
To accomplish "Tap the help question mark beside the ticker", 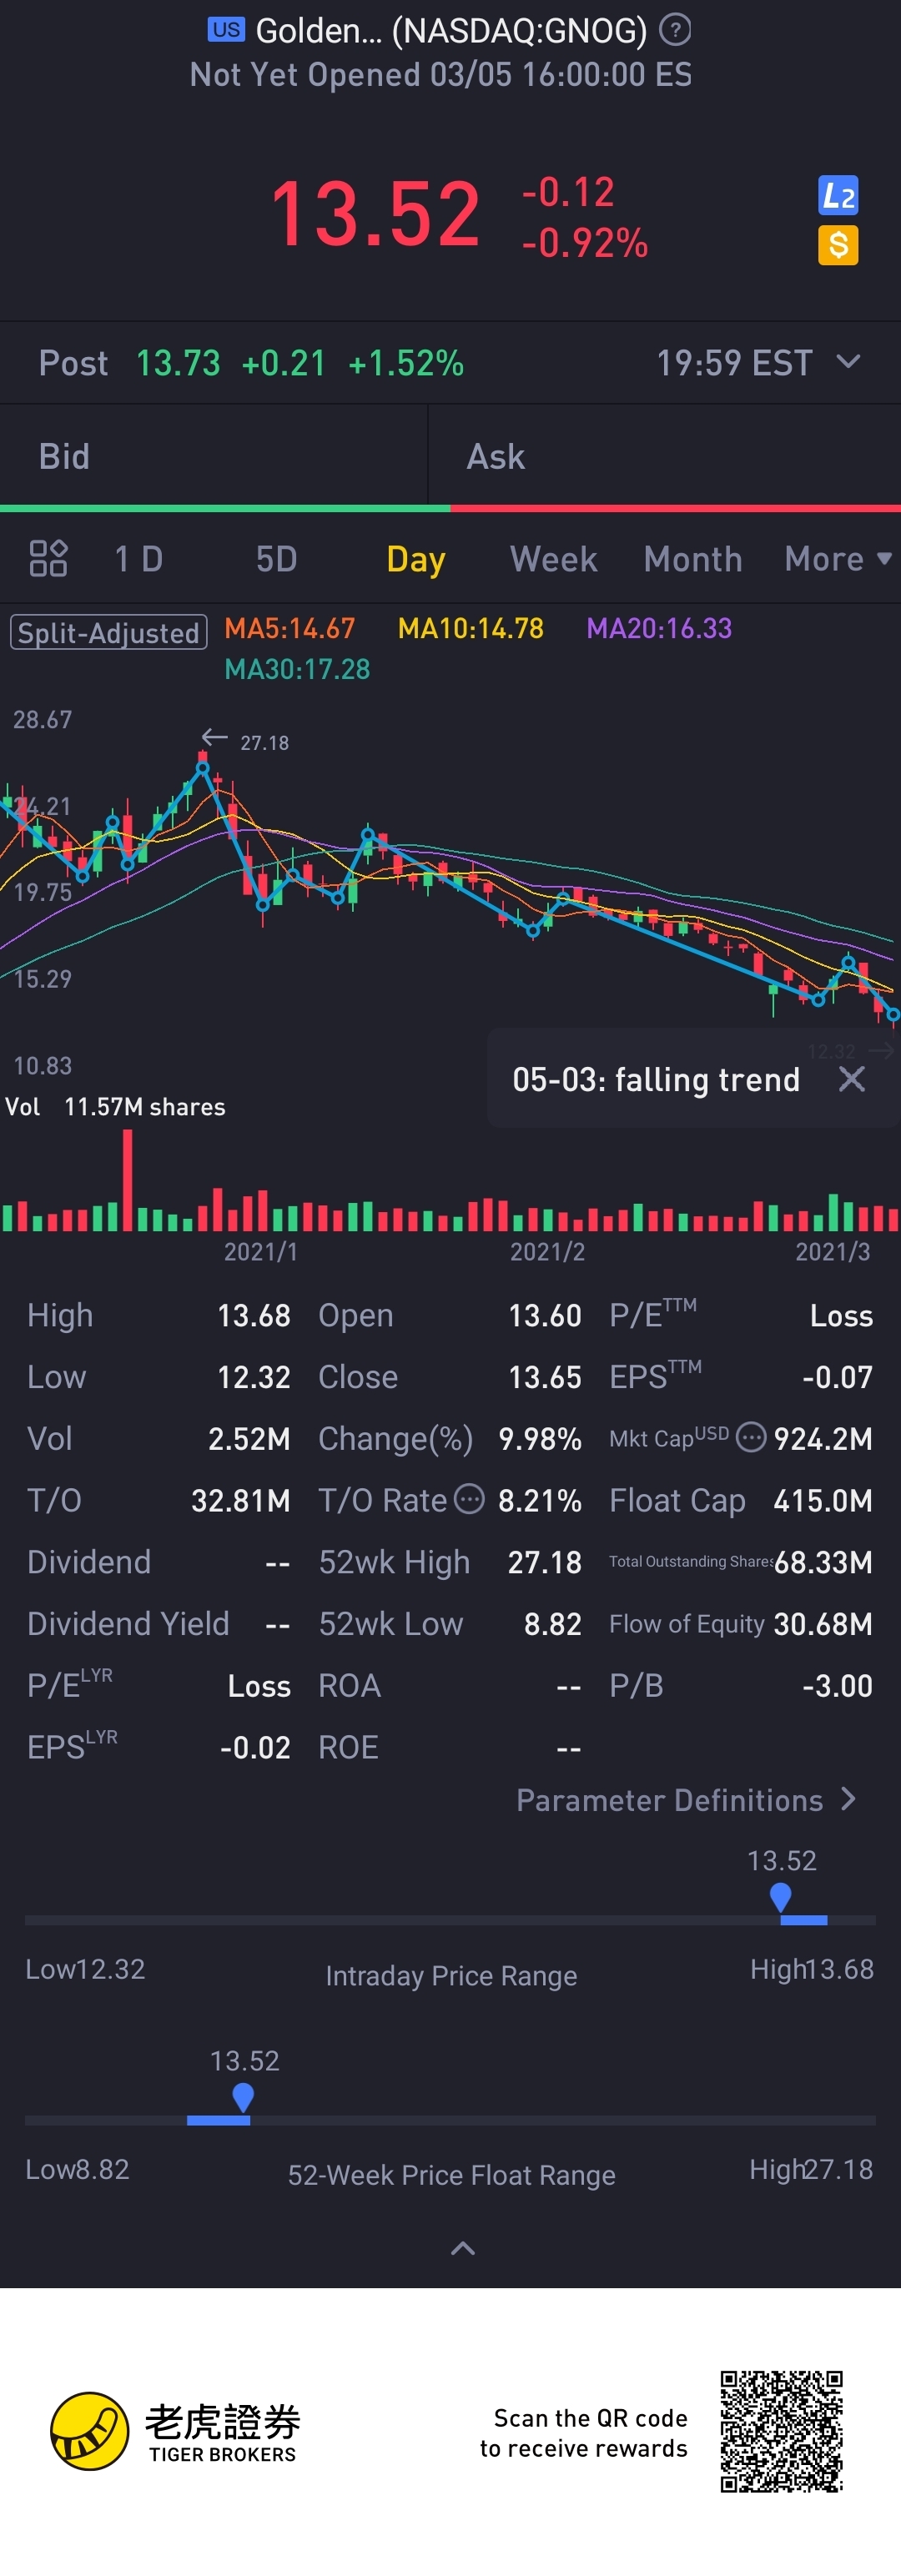I will pyautogui.click(x=676, y=30).
